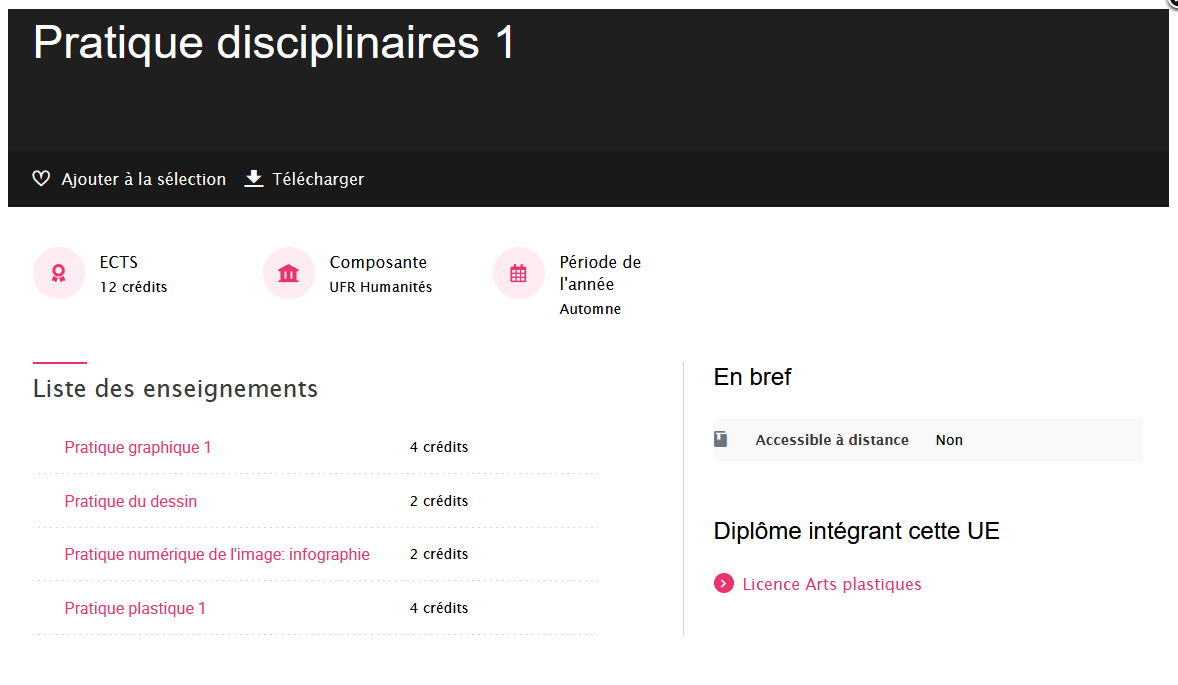
Task: Open Ajouter à la sélection
Action: click(x=129, y=179)
